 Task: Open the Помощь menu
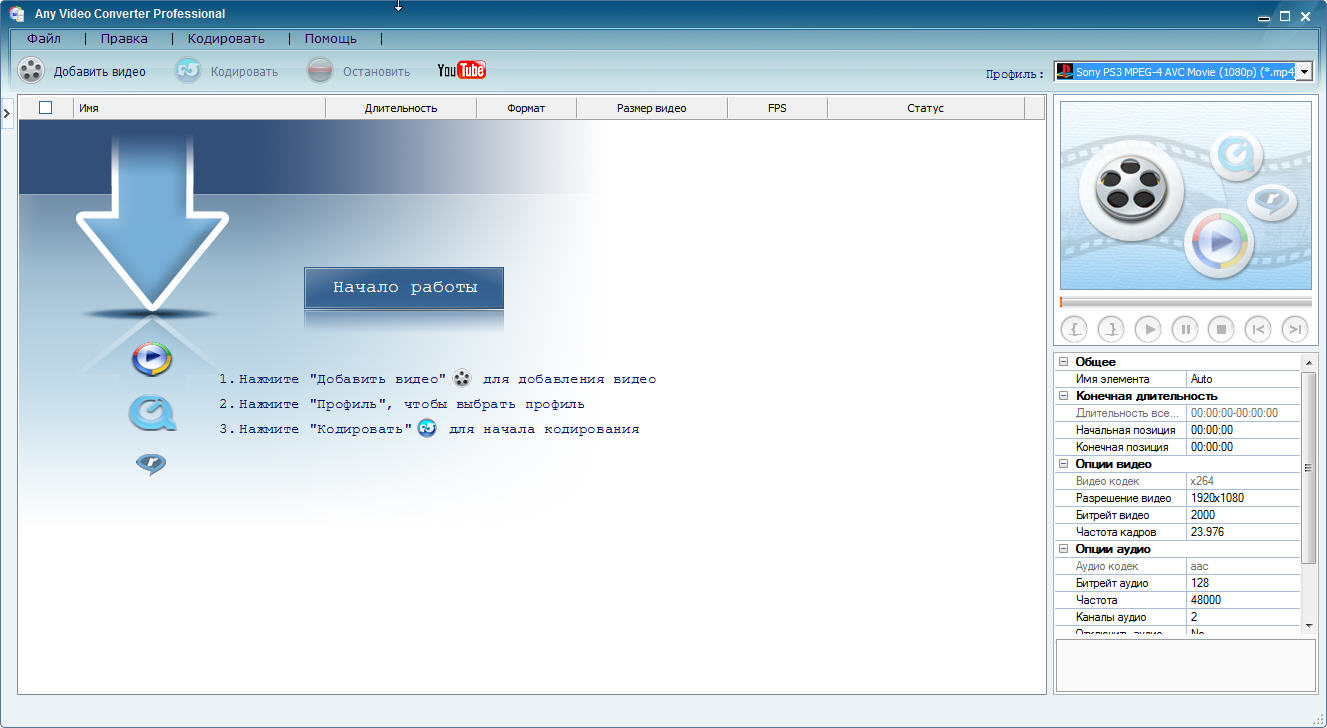click(330, 39)
